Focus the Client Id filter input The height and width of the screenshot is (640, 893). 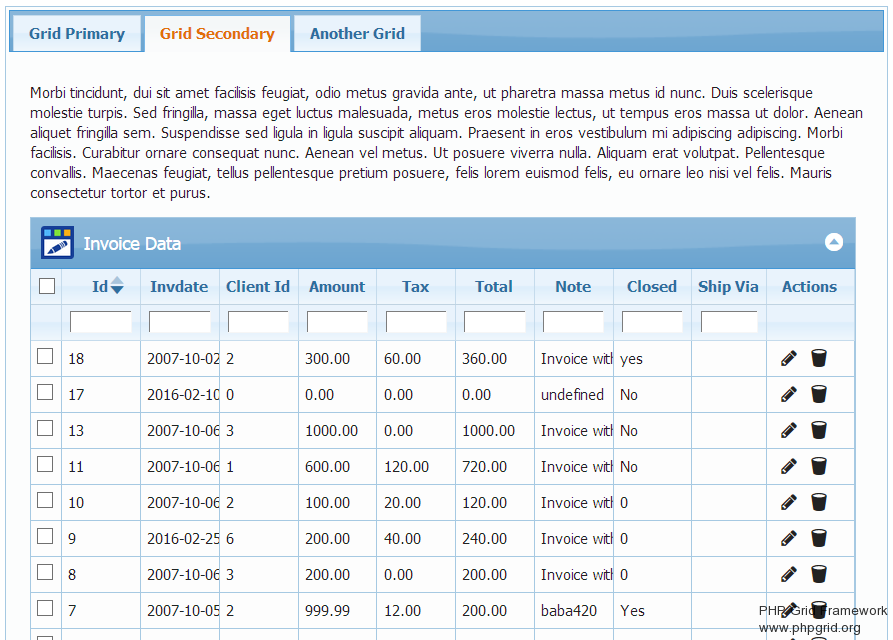[258, 322]
